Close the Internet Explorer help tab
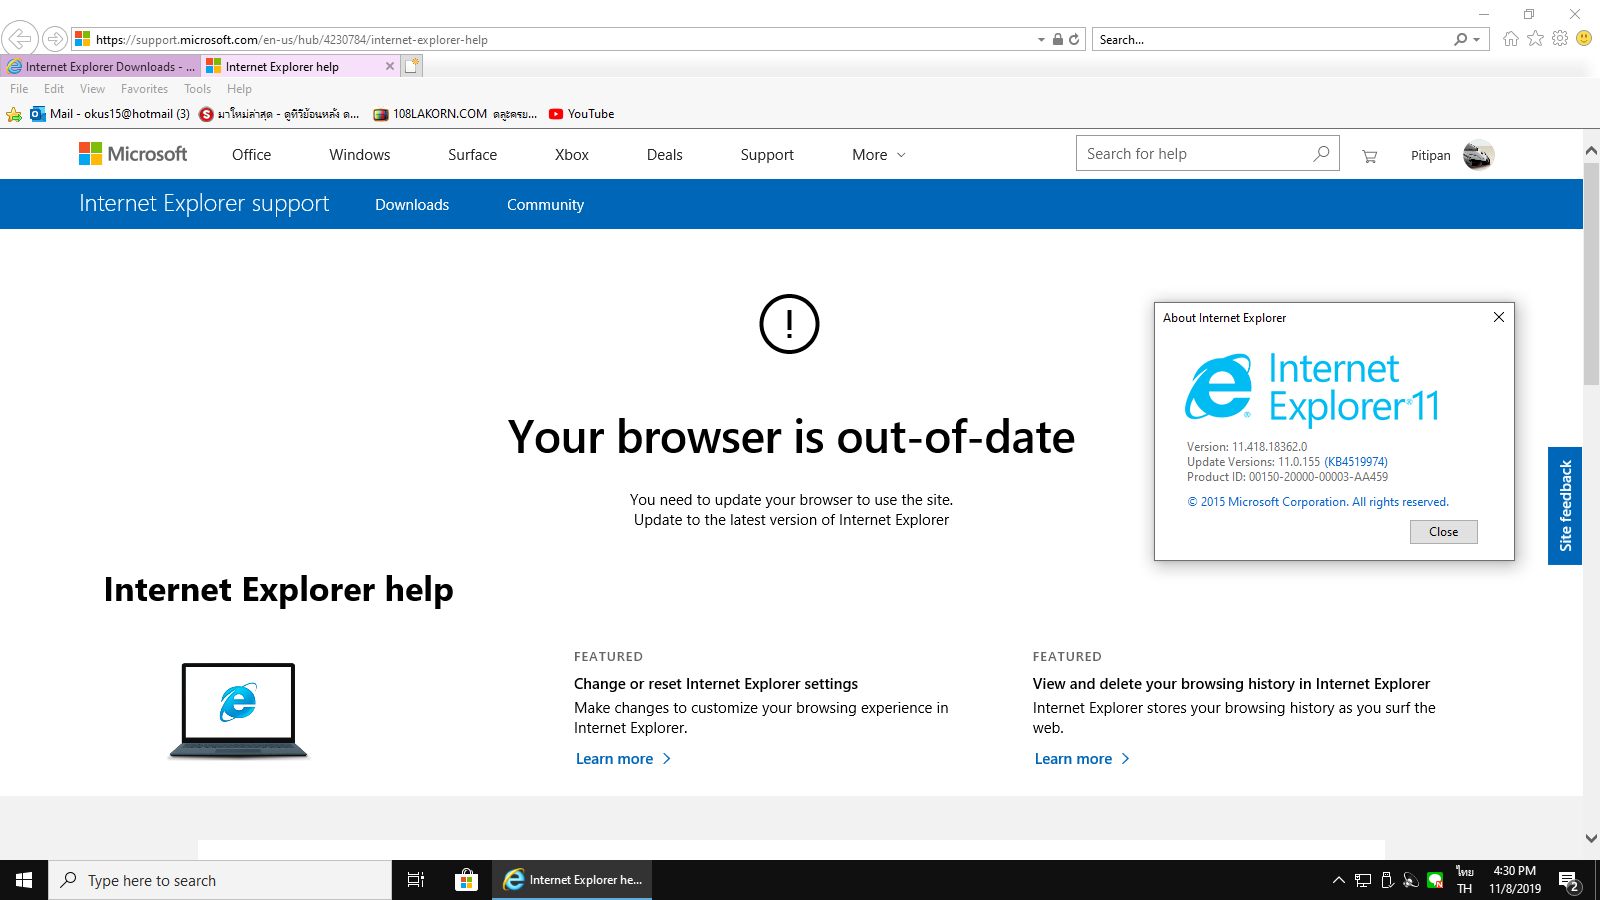Screen dimensions: 1600x900 [x=390, y=66]
